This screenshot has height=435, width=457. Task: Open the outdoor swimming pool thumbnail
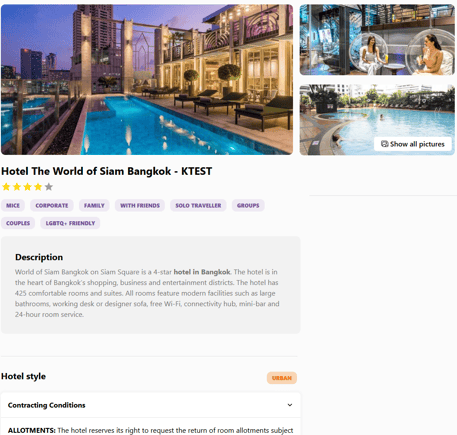(x=377, y=120)
